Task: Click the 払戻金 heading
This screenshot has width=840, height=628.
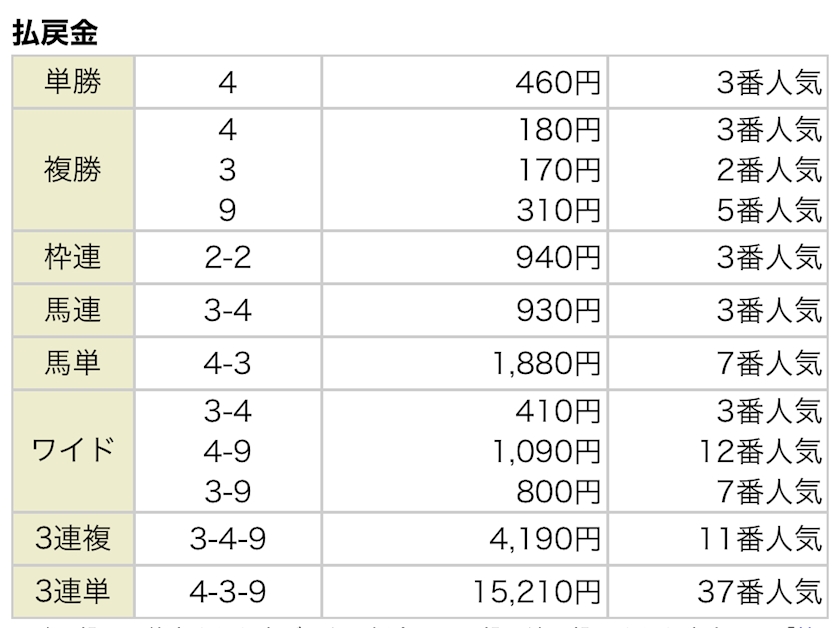Action: pos(55,33)
